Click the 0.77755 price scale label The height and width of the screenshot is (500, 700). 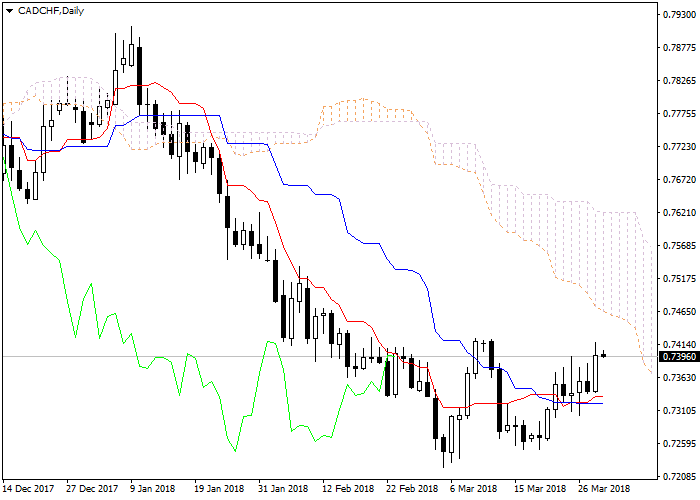[x=679, y=114]
